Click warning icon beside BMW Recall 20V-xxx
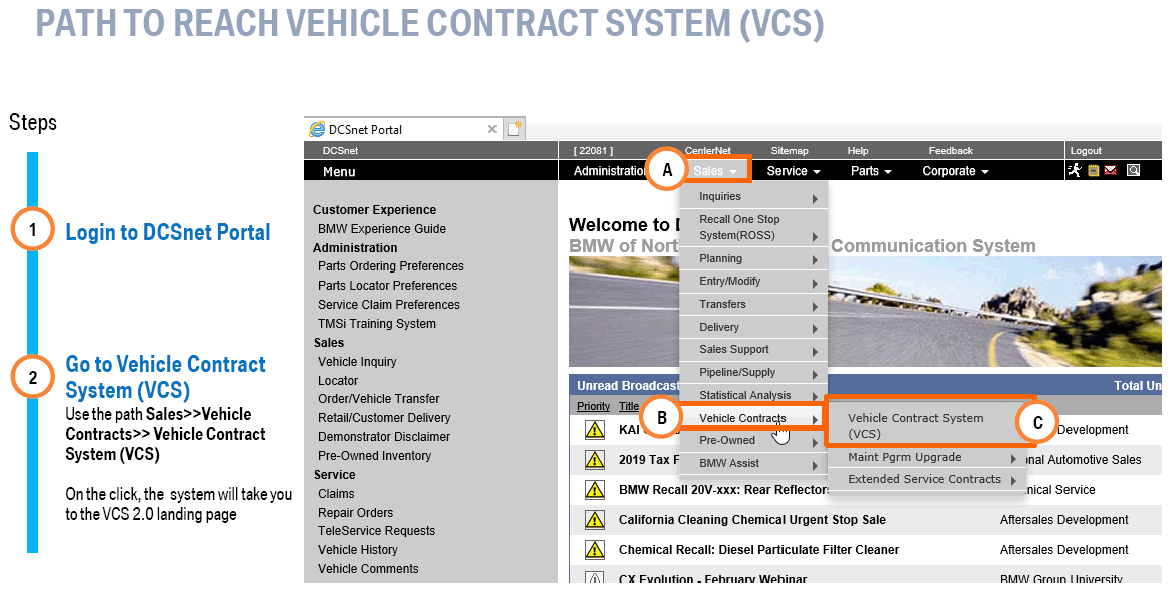This screenshot has width=1171, height=592. click(x=595, y=490)
